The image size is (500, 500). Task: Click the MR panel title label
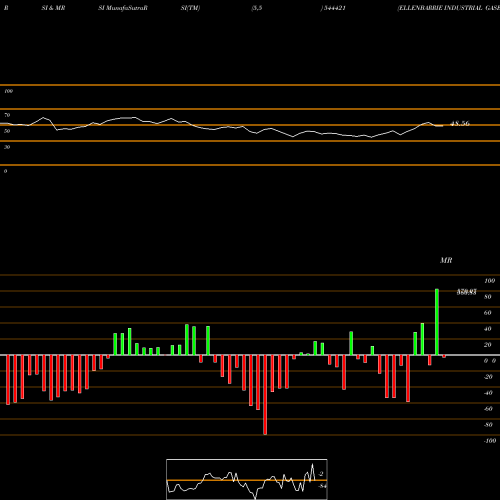click(446, 260)
